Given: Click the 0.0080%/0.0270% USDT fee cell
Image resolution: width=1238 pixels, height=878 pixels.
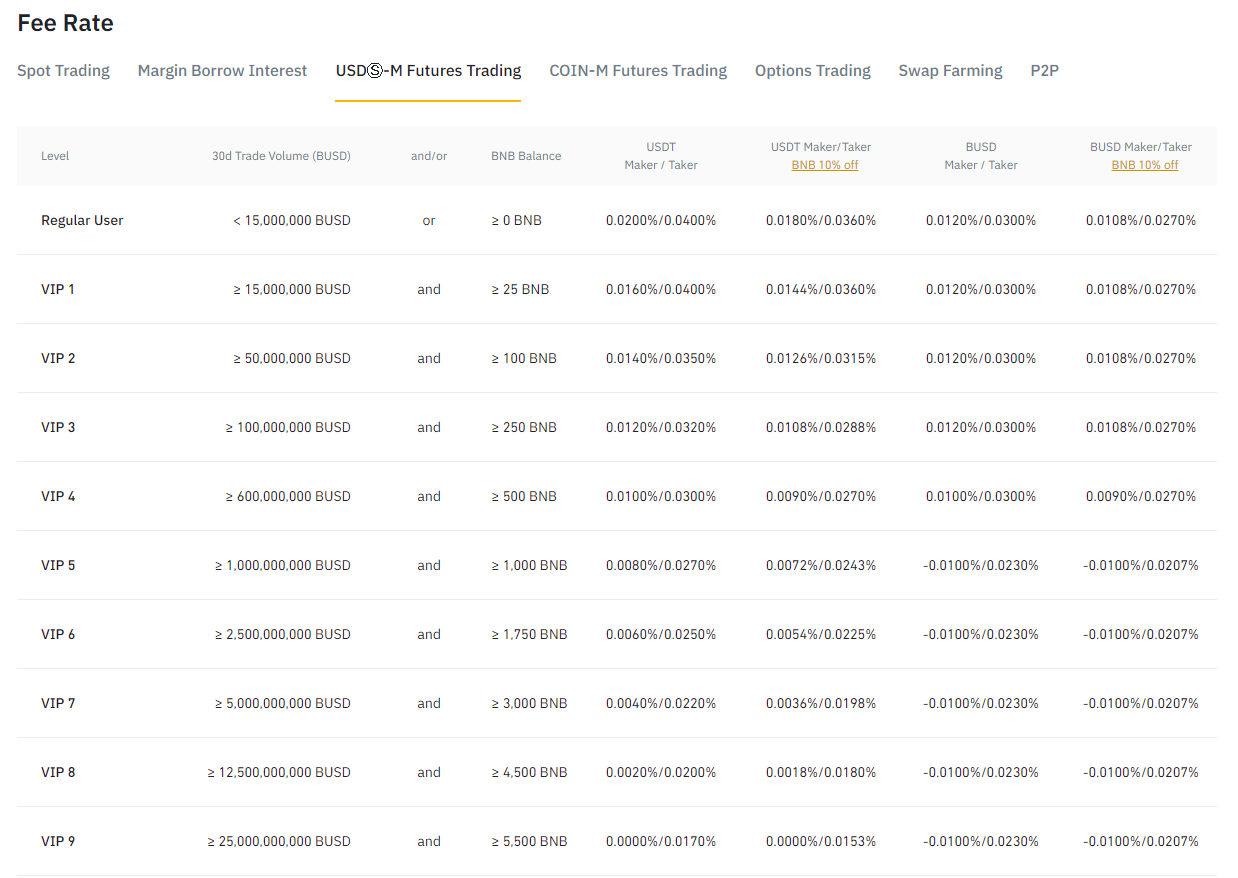Looking at the screenshot, I should point(661,565).
